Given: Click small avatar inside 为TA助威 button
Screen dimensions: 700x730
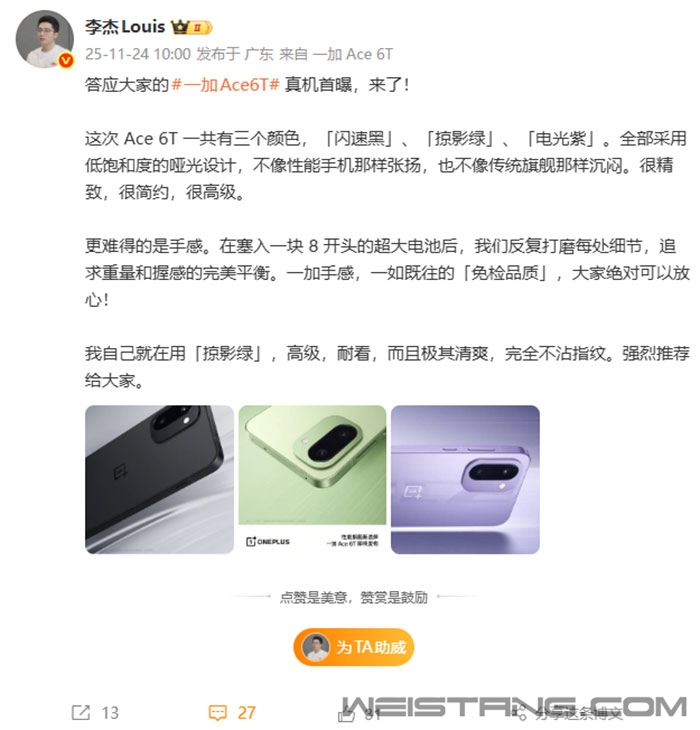Looking at the screenshot, I should (x=316, y=647).
